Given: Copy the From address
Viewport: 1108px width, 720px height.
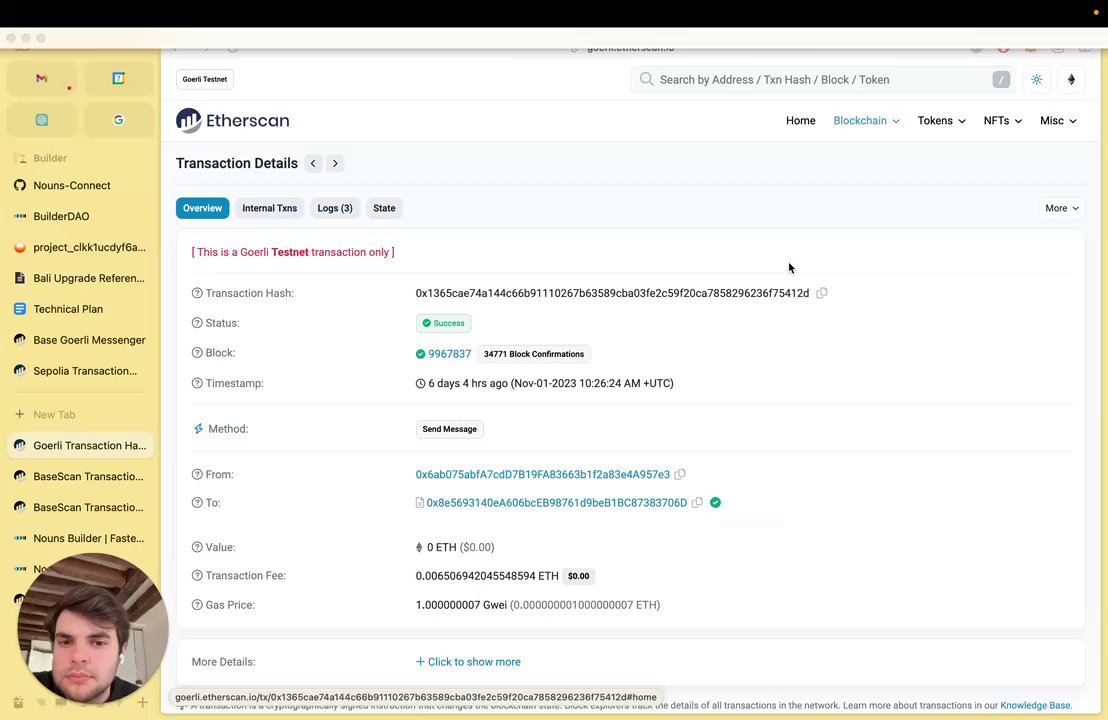Looking at the screenshot, I should coord(680,474).
